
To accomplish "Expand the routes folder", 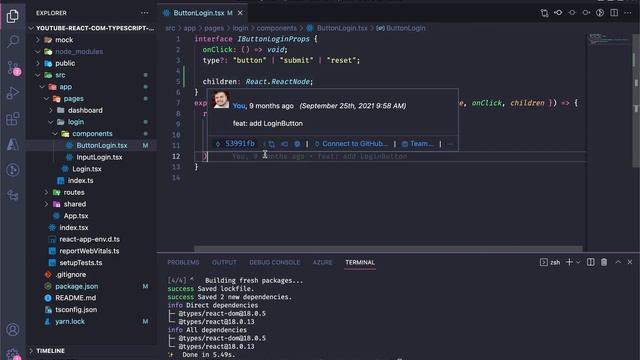I will [47, 192].
